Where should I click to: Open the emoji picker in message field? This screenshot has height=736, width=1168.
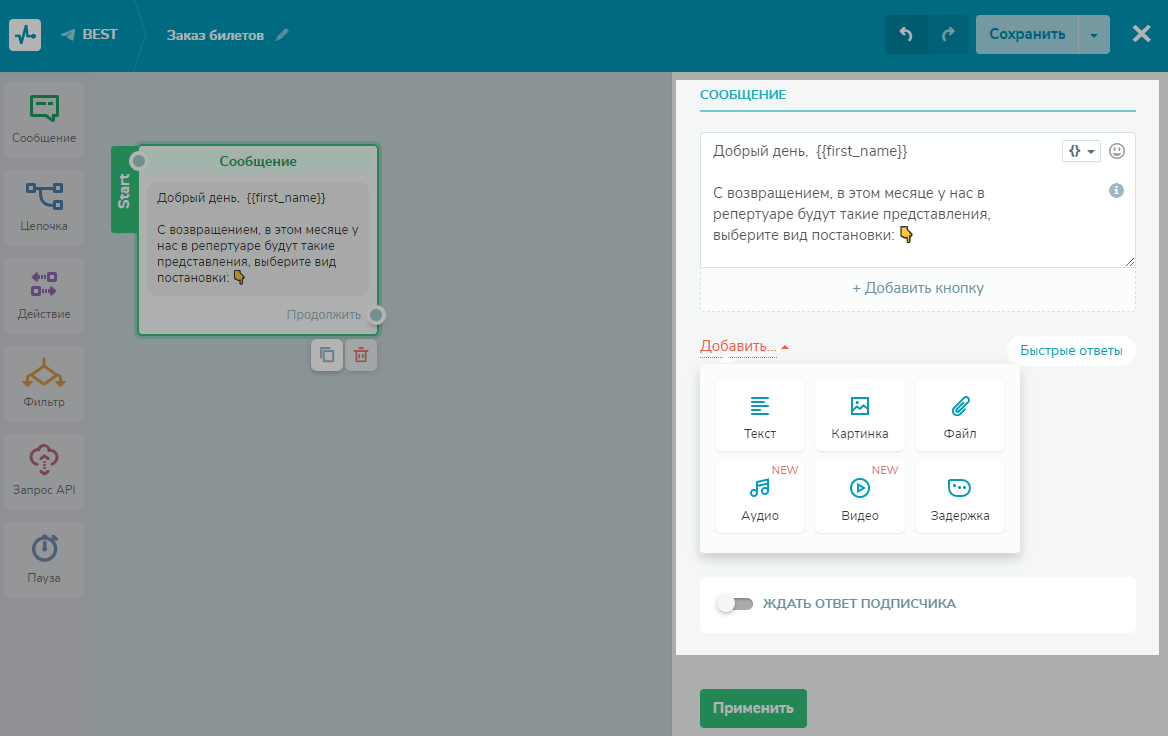coord(1117,151)
